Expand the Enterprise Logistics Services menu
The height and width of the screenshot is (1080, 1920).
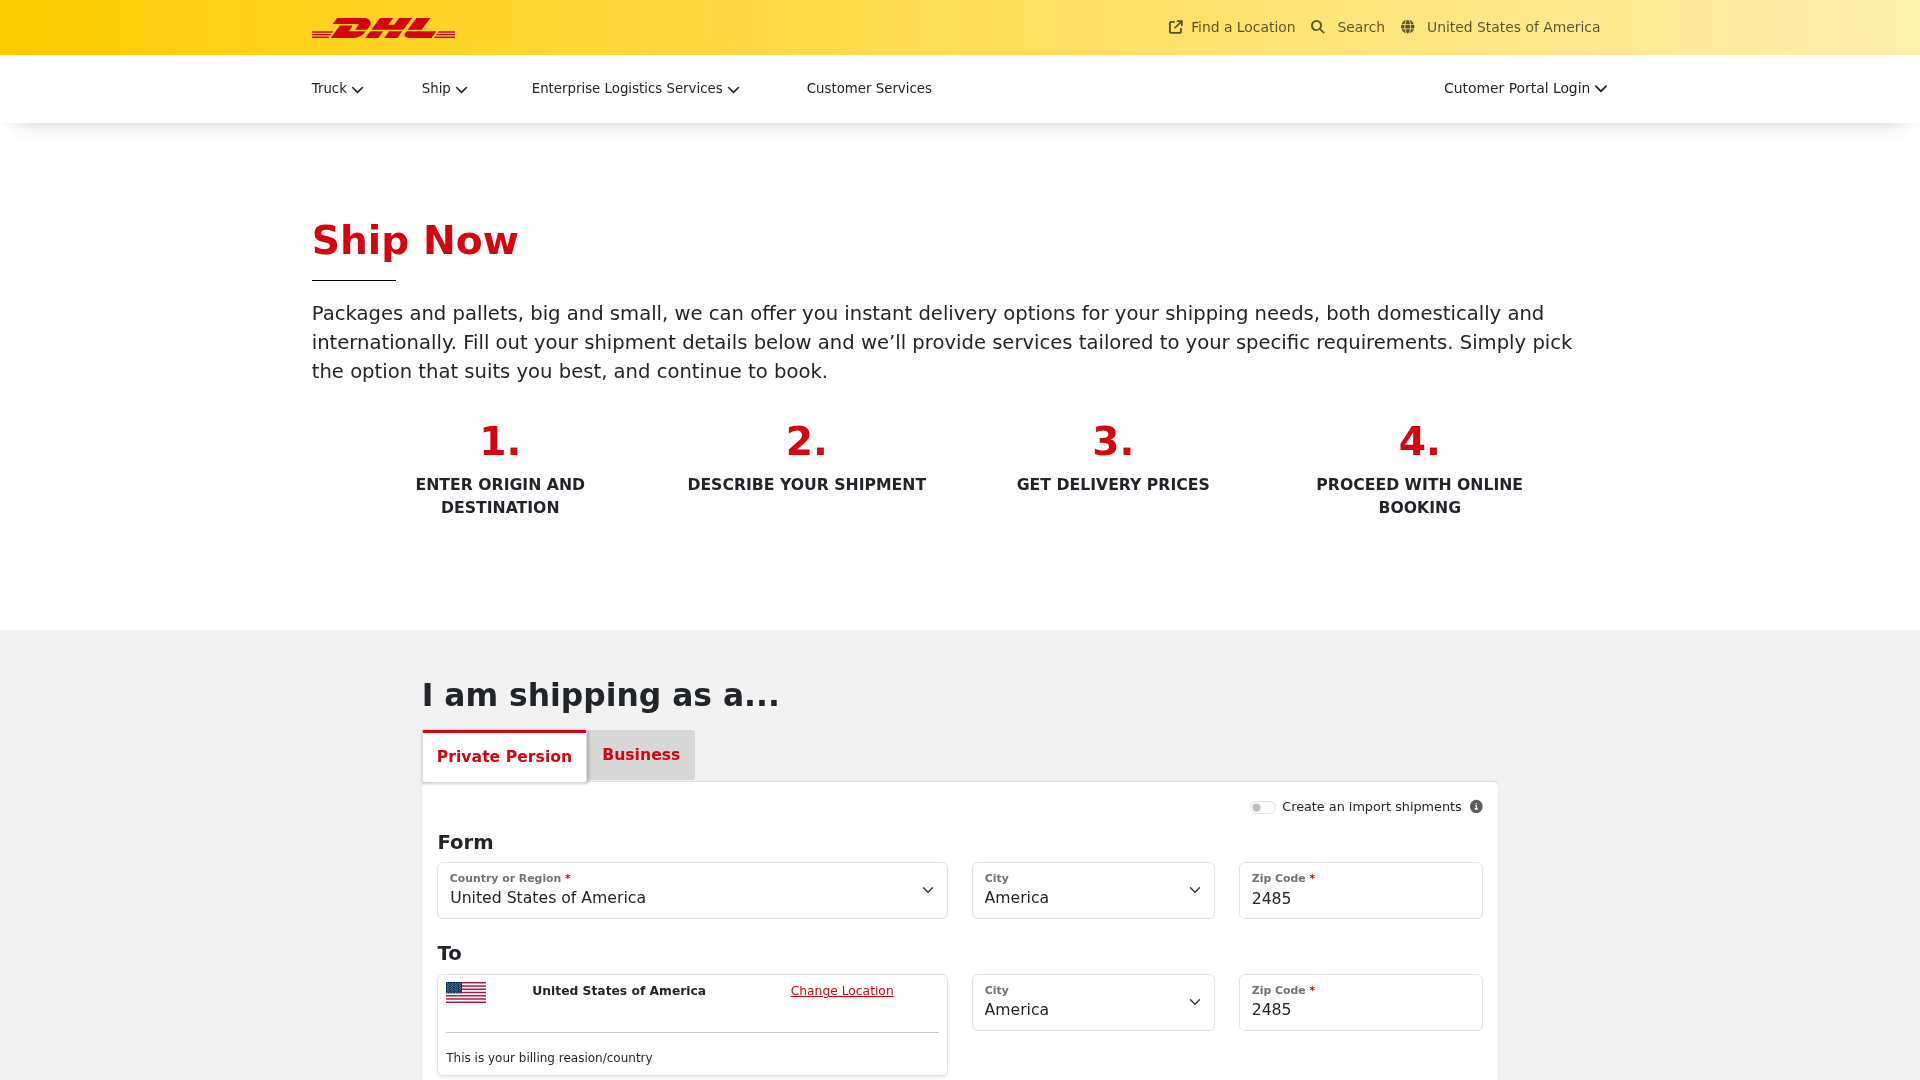(x=634, y=88)
